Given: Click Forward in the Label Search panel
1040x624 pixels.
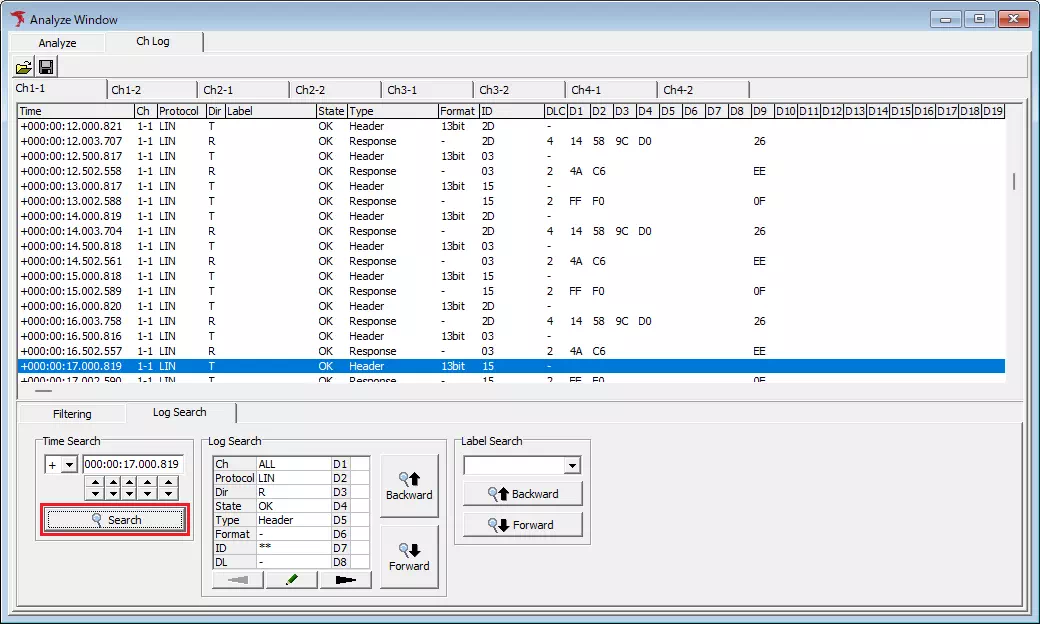Looking at the screenshot, I should click(x=522, y=524).
